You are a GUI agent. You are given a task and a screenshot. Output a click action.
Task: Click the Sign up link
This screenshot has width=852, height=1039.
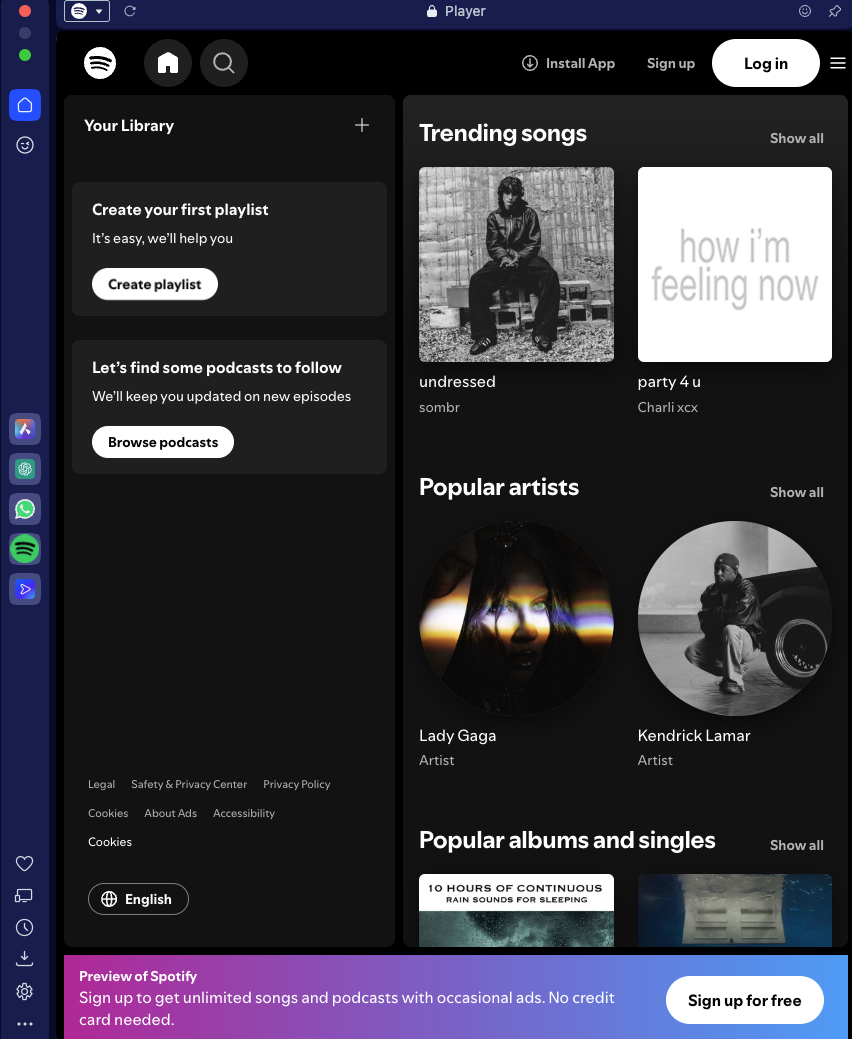point(670,63)
